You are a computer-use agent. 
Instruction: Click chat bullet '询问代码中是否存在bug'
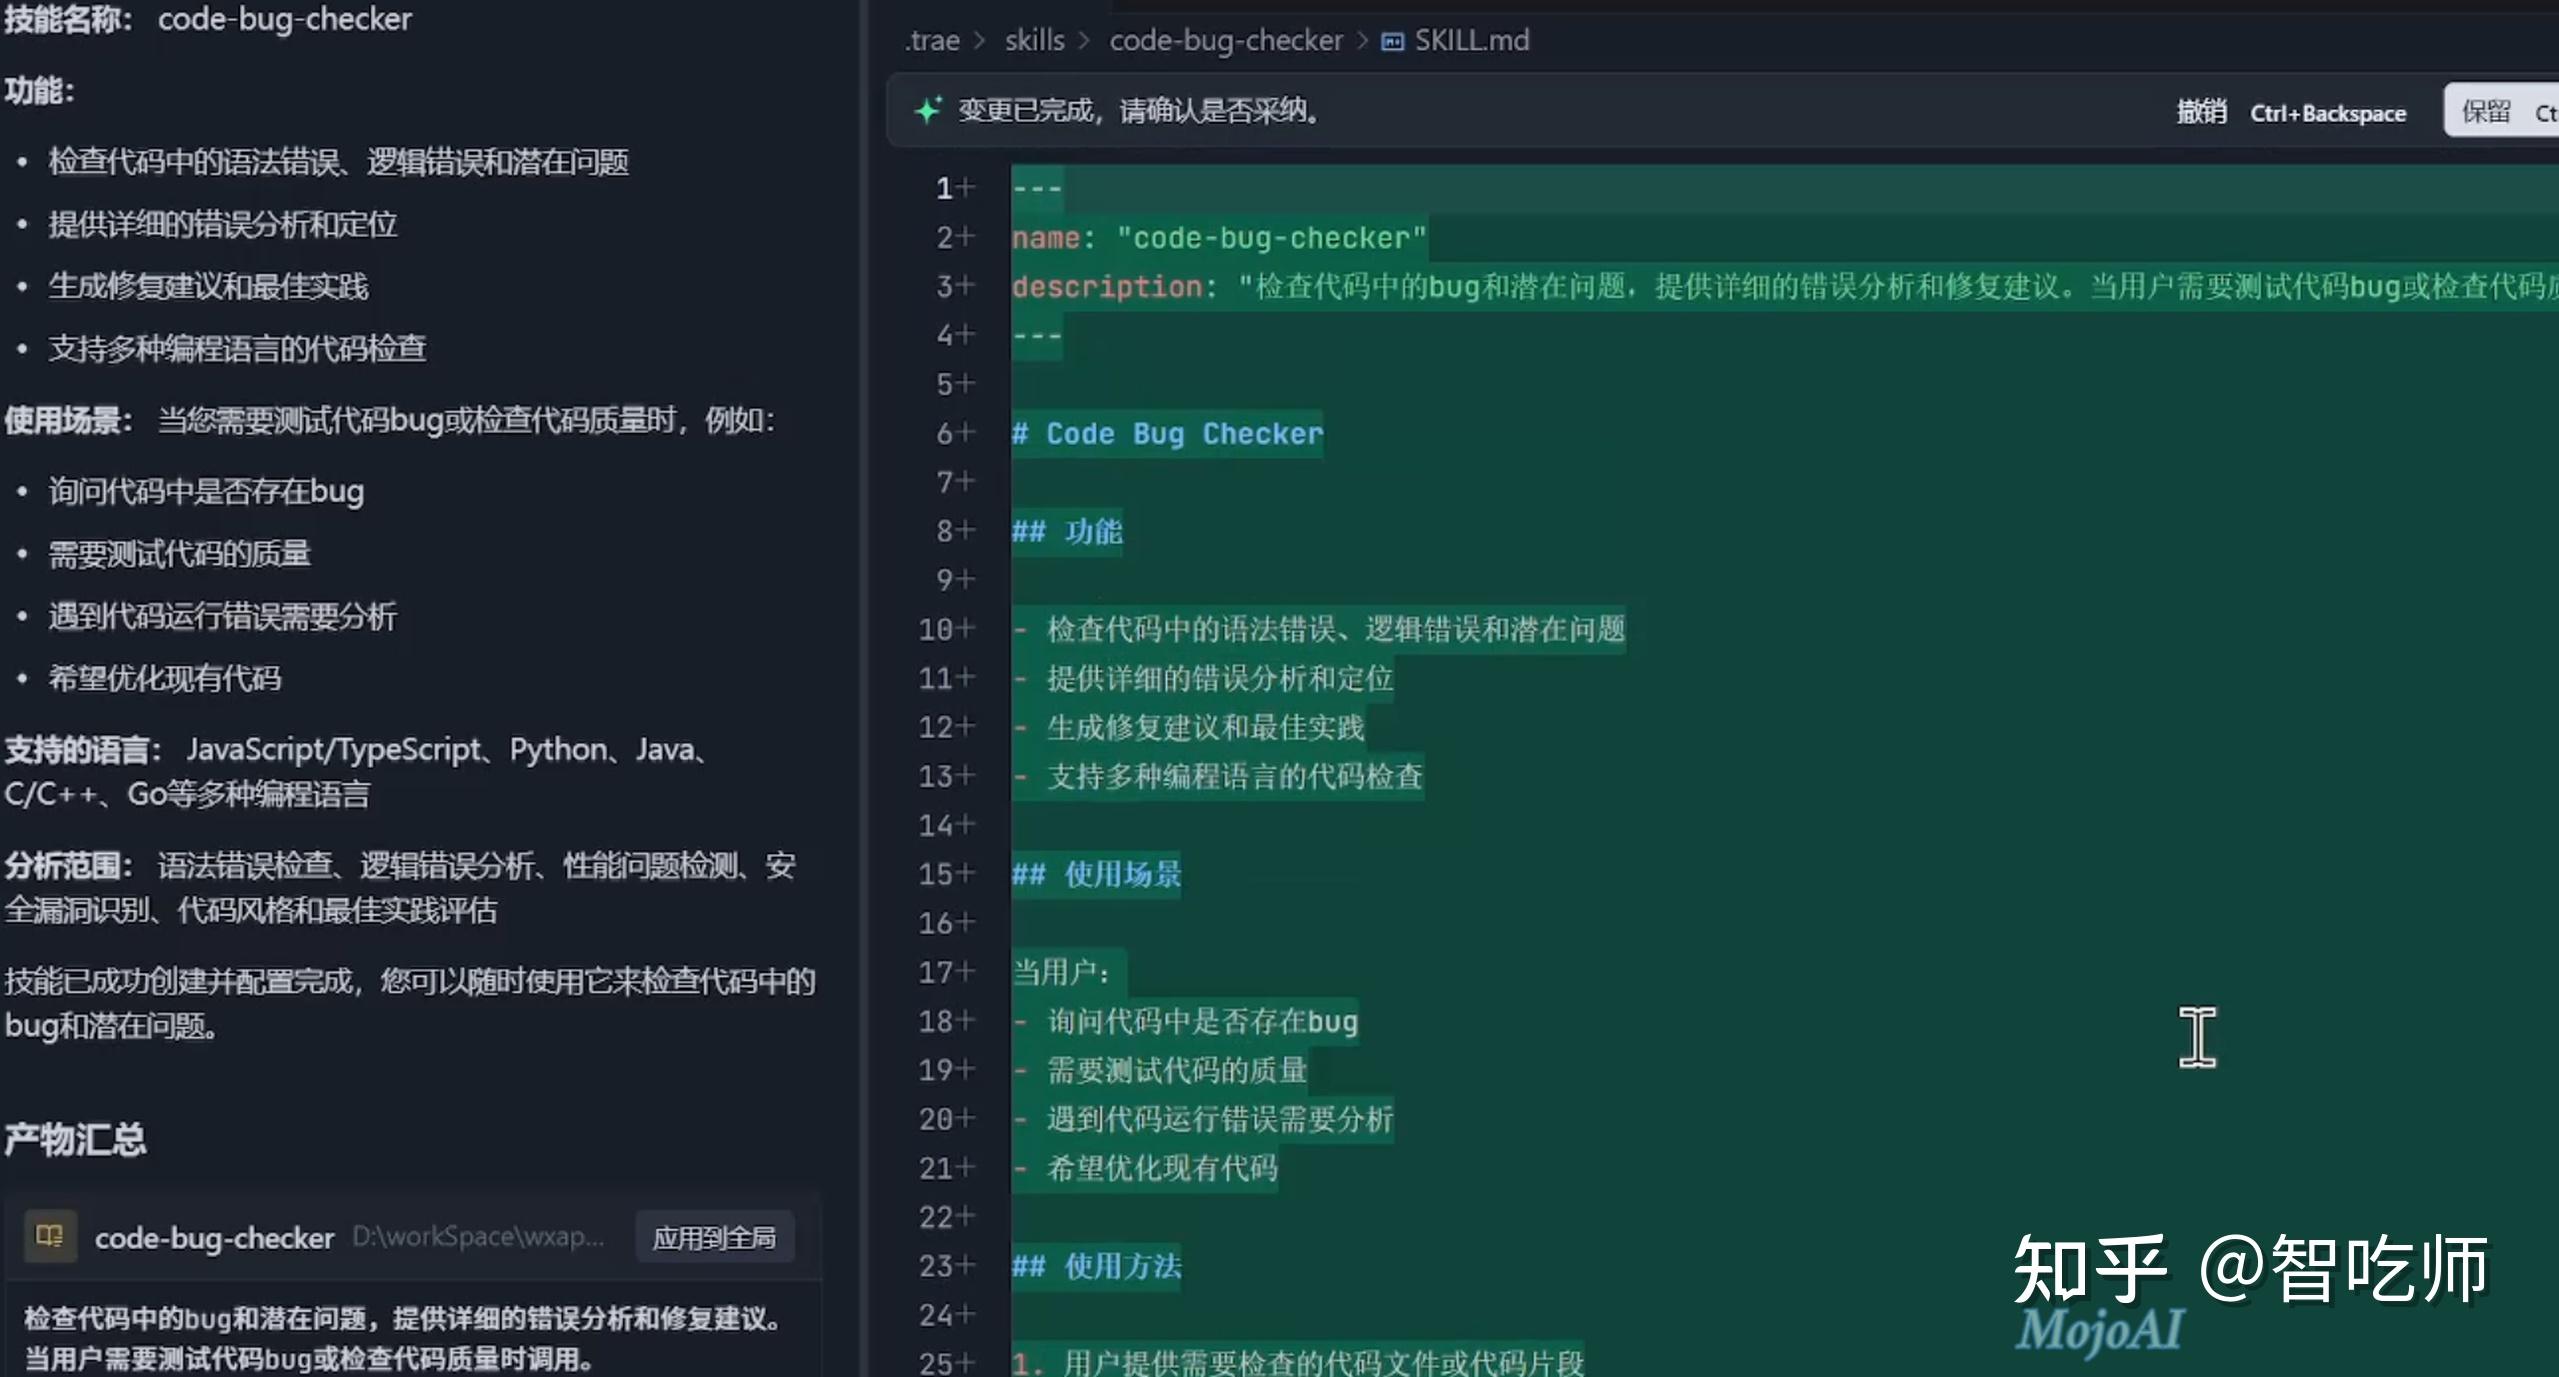click(206, 491)
